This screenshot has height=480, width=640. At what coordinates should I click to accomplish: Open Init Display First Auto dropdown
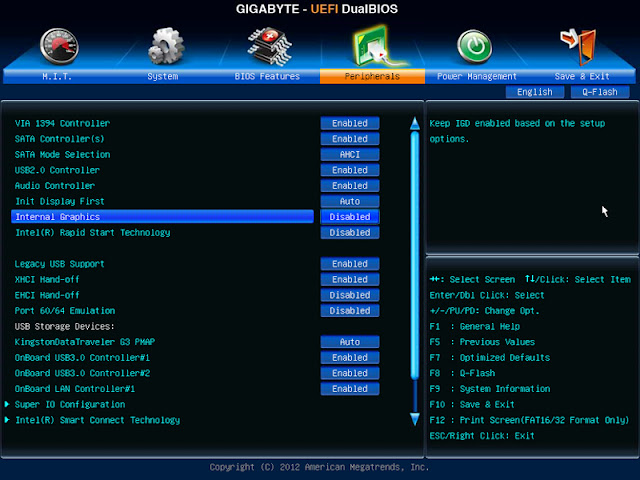click(350, 201)
